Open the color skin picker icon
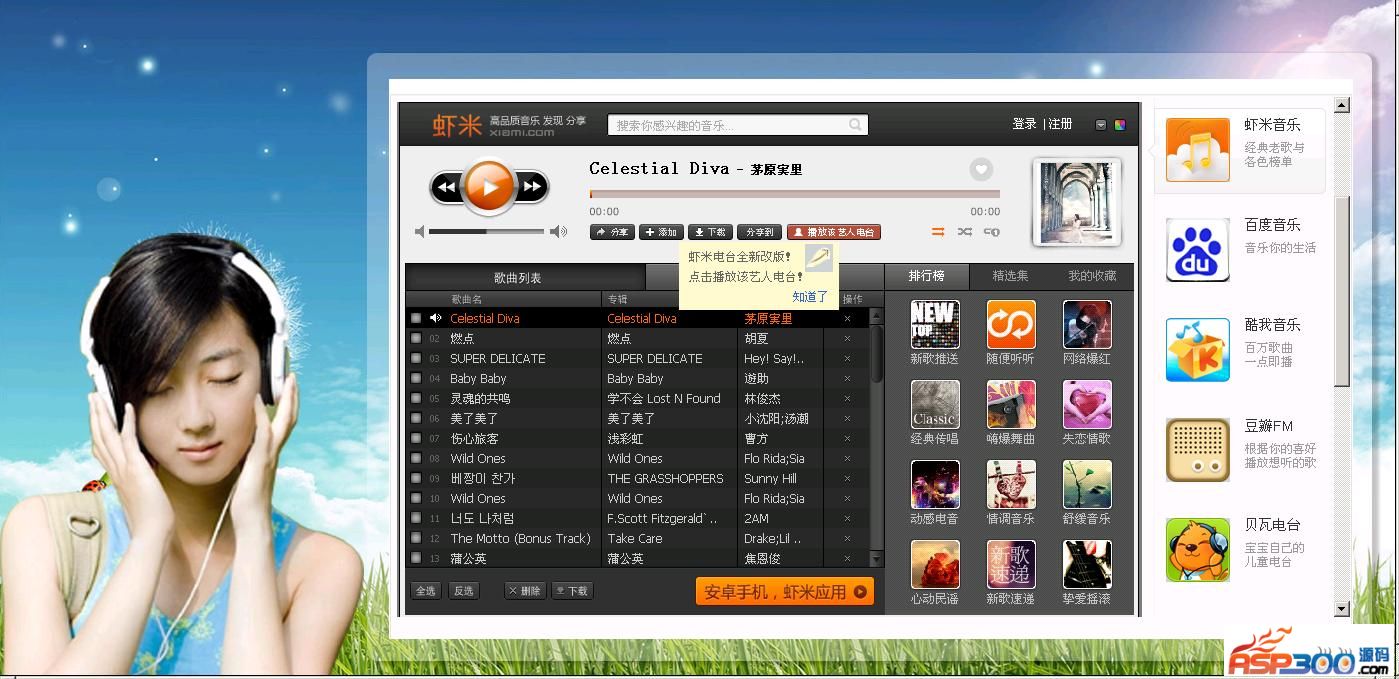 (1120, 125)
